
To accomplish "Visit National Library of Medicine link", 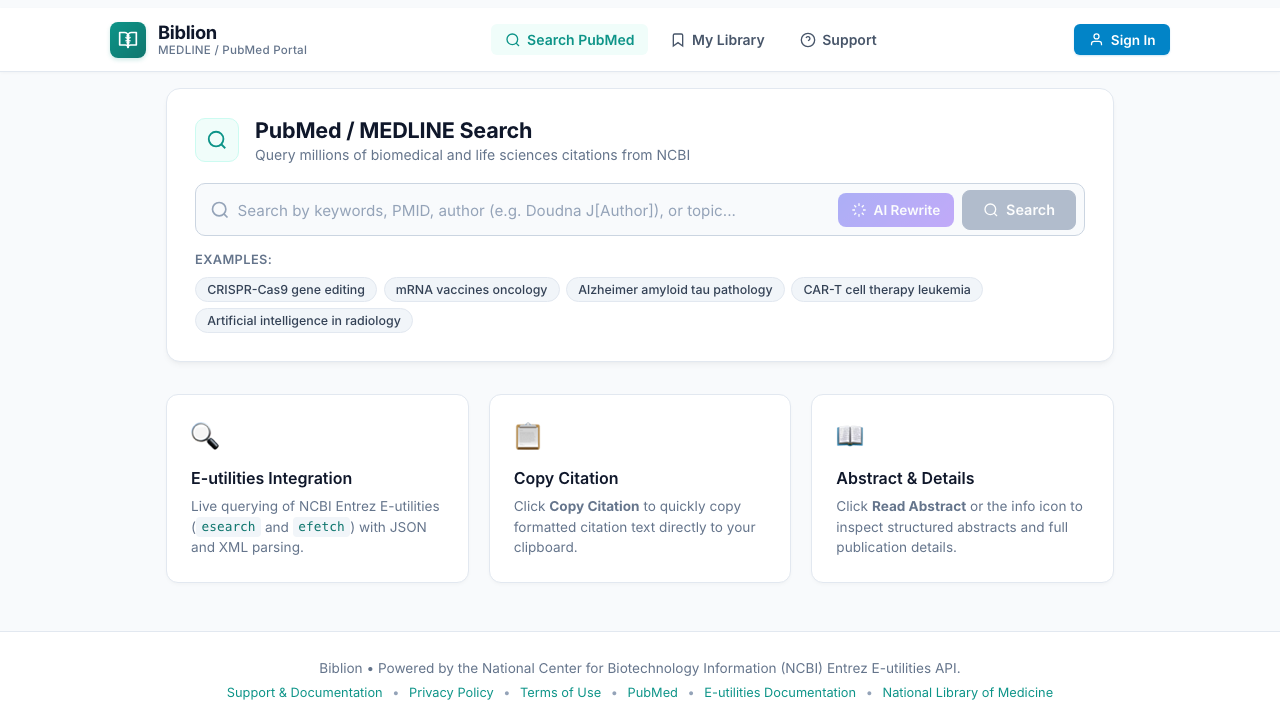I will (x=968, y=692).
